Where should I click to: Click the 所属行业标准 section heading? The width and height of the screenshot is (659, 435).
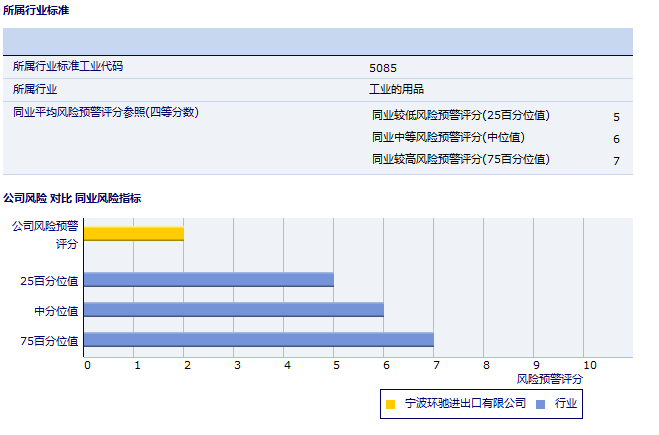click(36, 10)
